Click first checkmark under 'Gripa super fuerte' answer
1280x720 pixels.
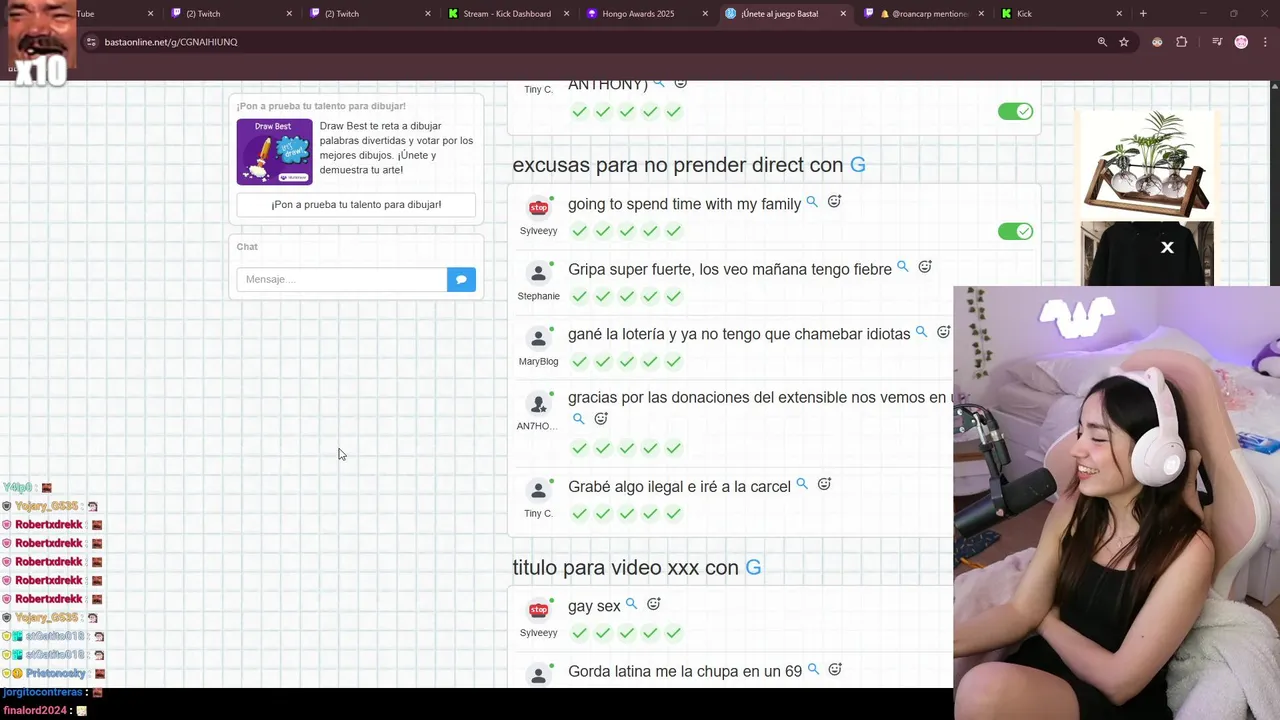pyautogui.click(x=579, y=296)
